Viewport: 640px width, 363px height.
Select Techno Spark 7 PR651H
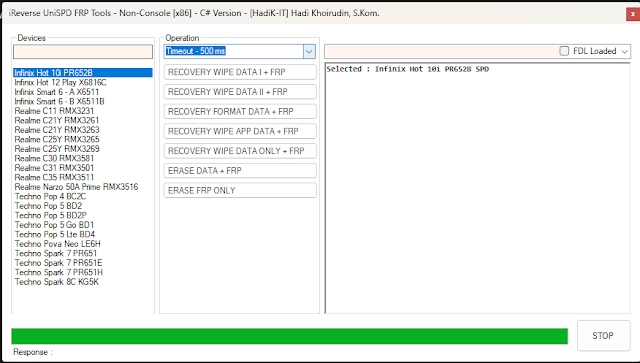click(59, 272)
